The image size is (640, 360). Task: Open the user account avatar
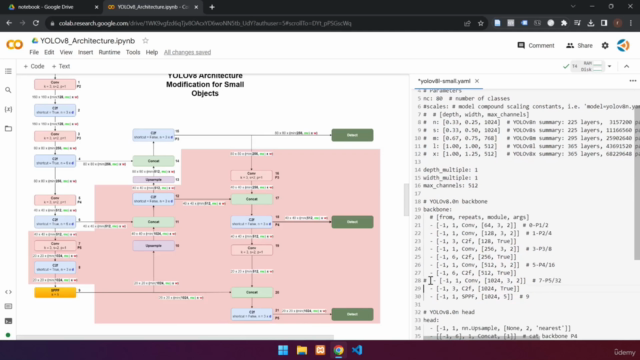coord(623,45)
